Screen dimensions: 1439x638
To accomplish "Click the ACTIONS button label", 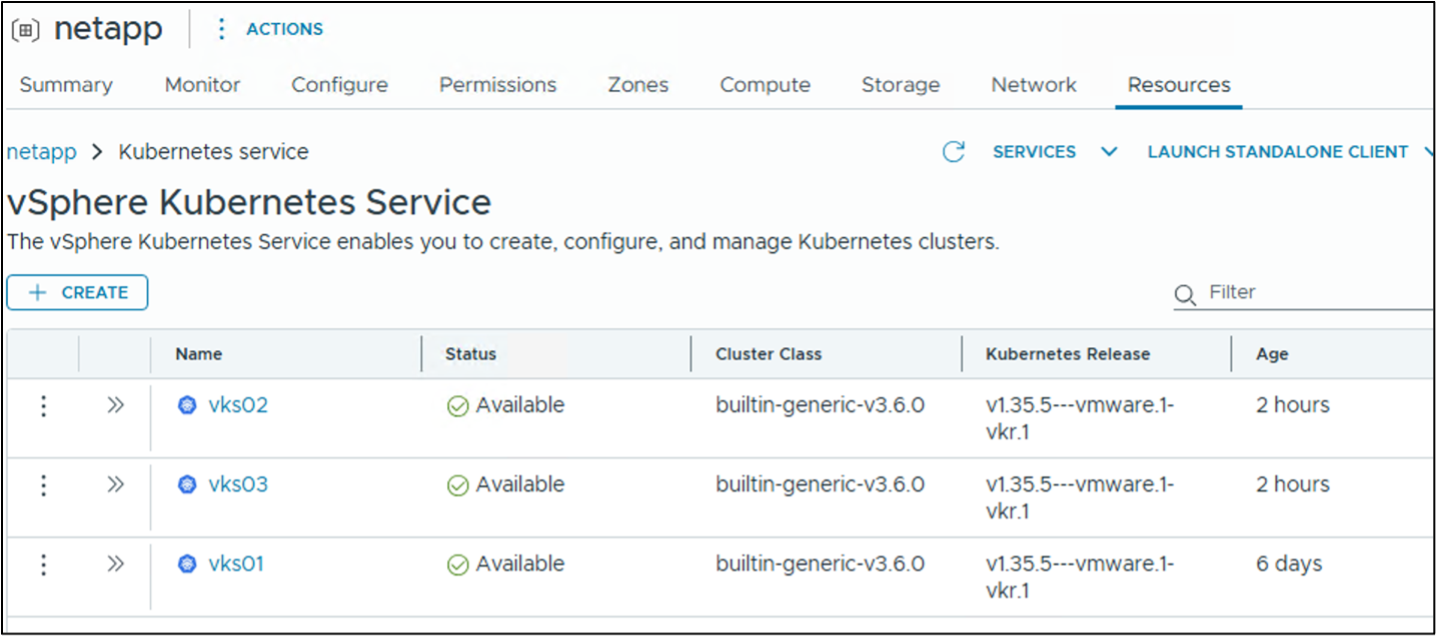I will [x=285, y=29].
